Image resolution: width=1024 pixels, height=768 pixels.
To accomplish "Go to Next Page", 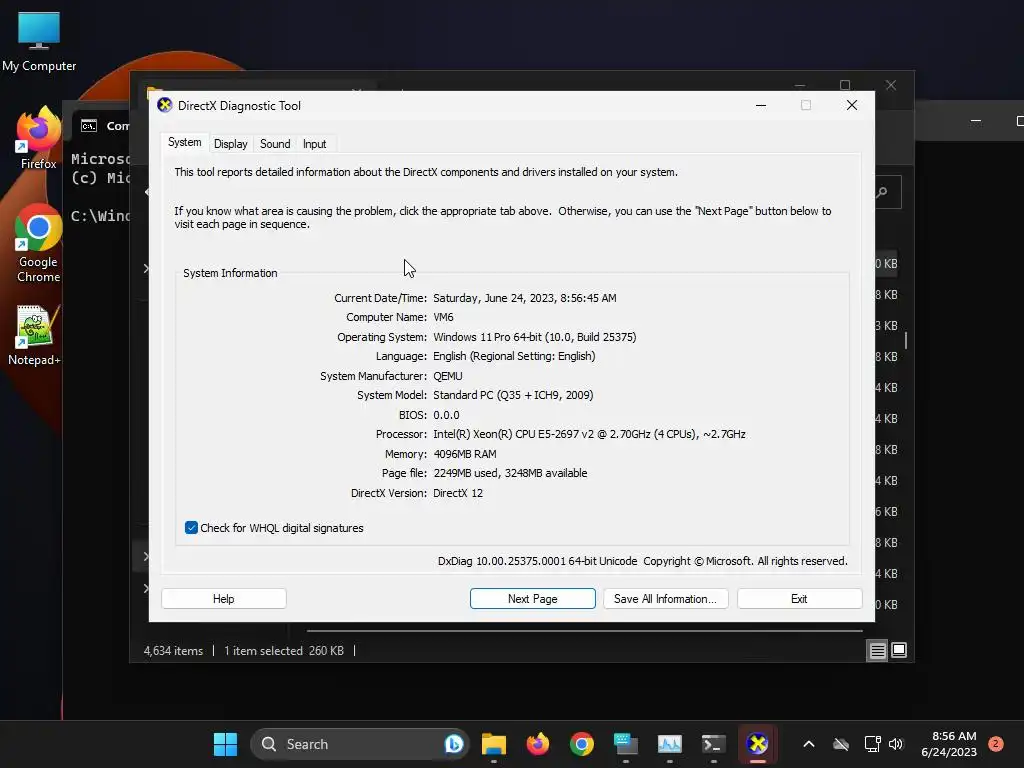I will point(532,599).
